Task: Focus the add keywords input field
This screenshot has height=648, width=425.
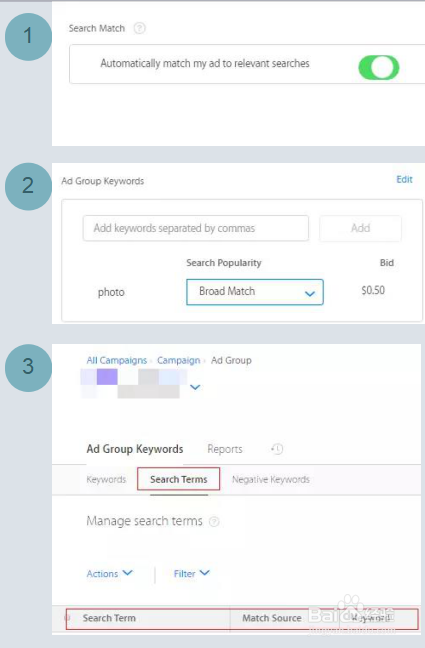Action: point(196,228)
